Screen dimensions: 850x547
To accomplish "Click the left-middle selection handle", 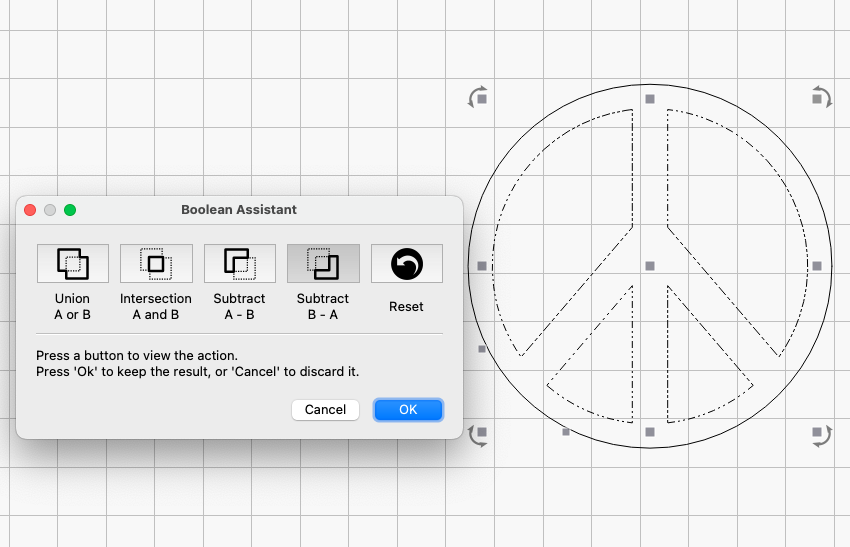I will (x=482, y=266).
